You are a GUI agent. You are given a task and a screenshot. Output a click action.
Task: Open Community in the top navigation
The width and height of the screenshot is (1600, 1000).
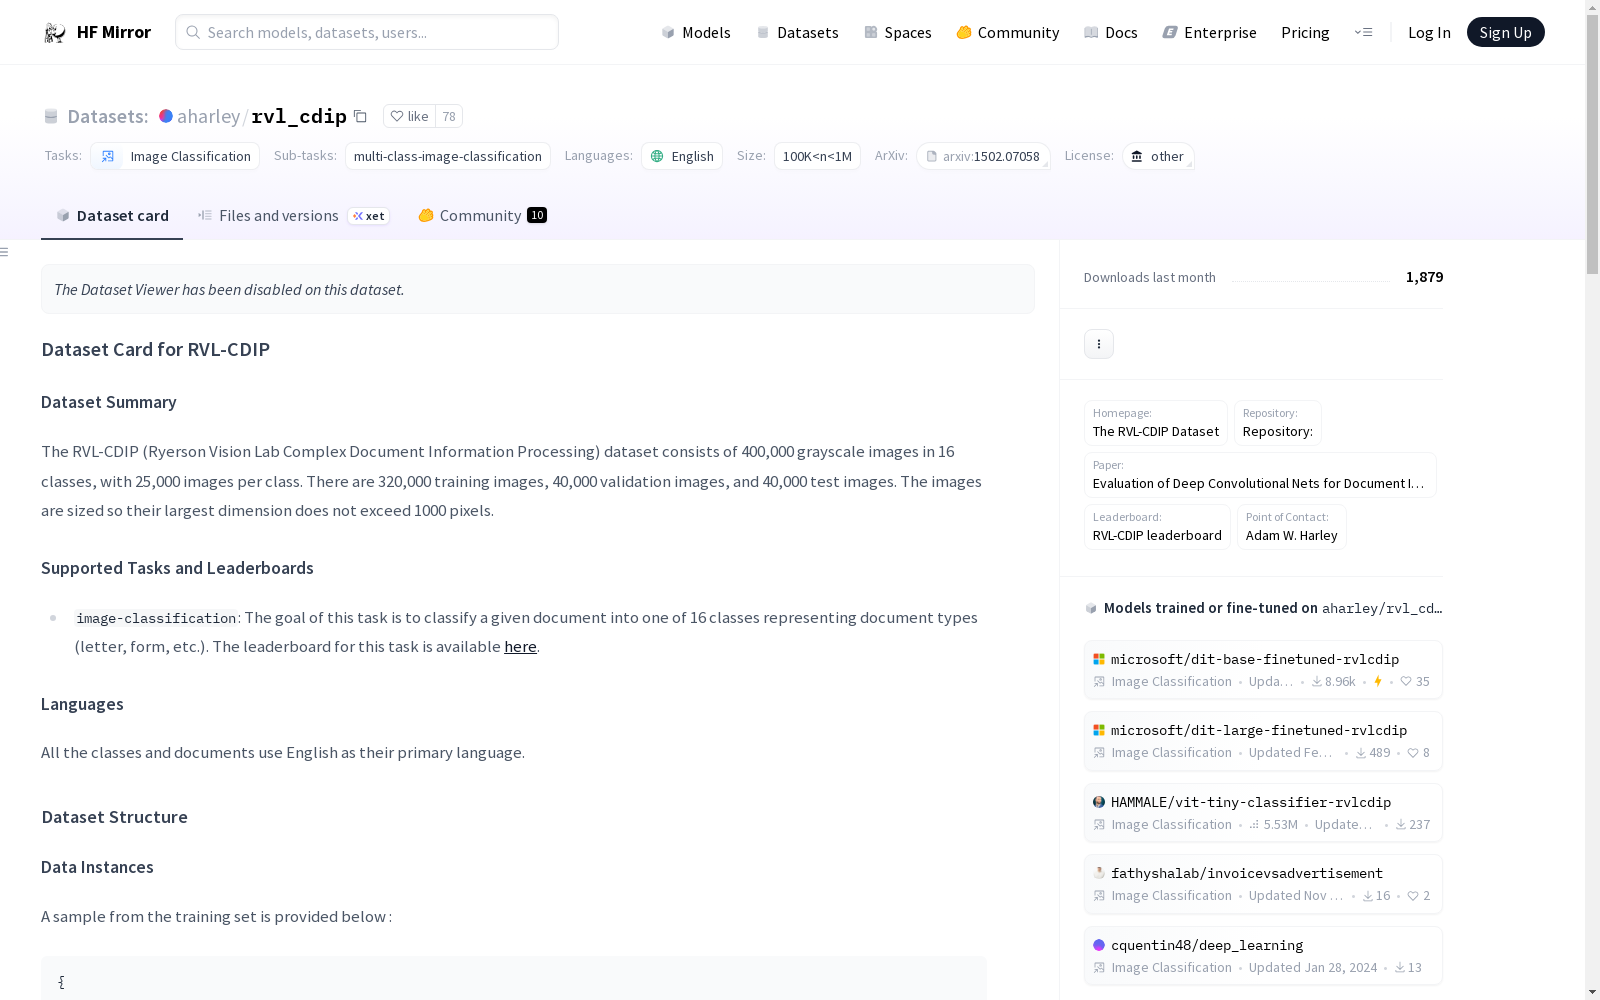1008,32
